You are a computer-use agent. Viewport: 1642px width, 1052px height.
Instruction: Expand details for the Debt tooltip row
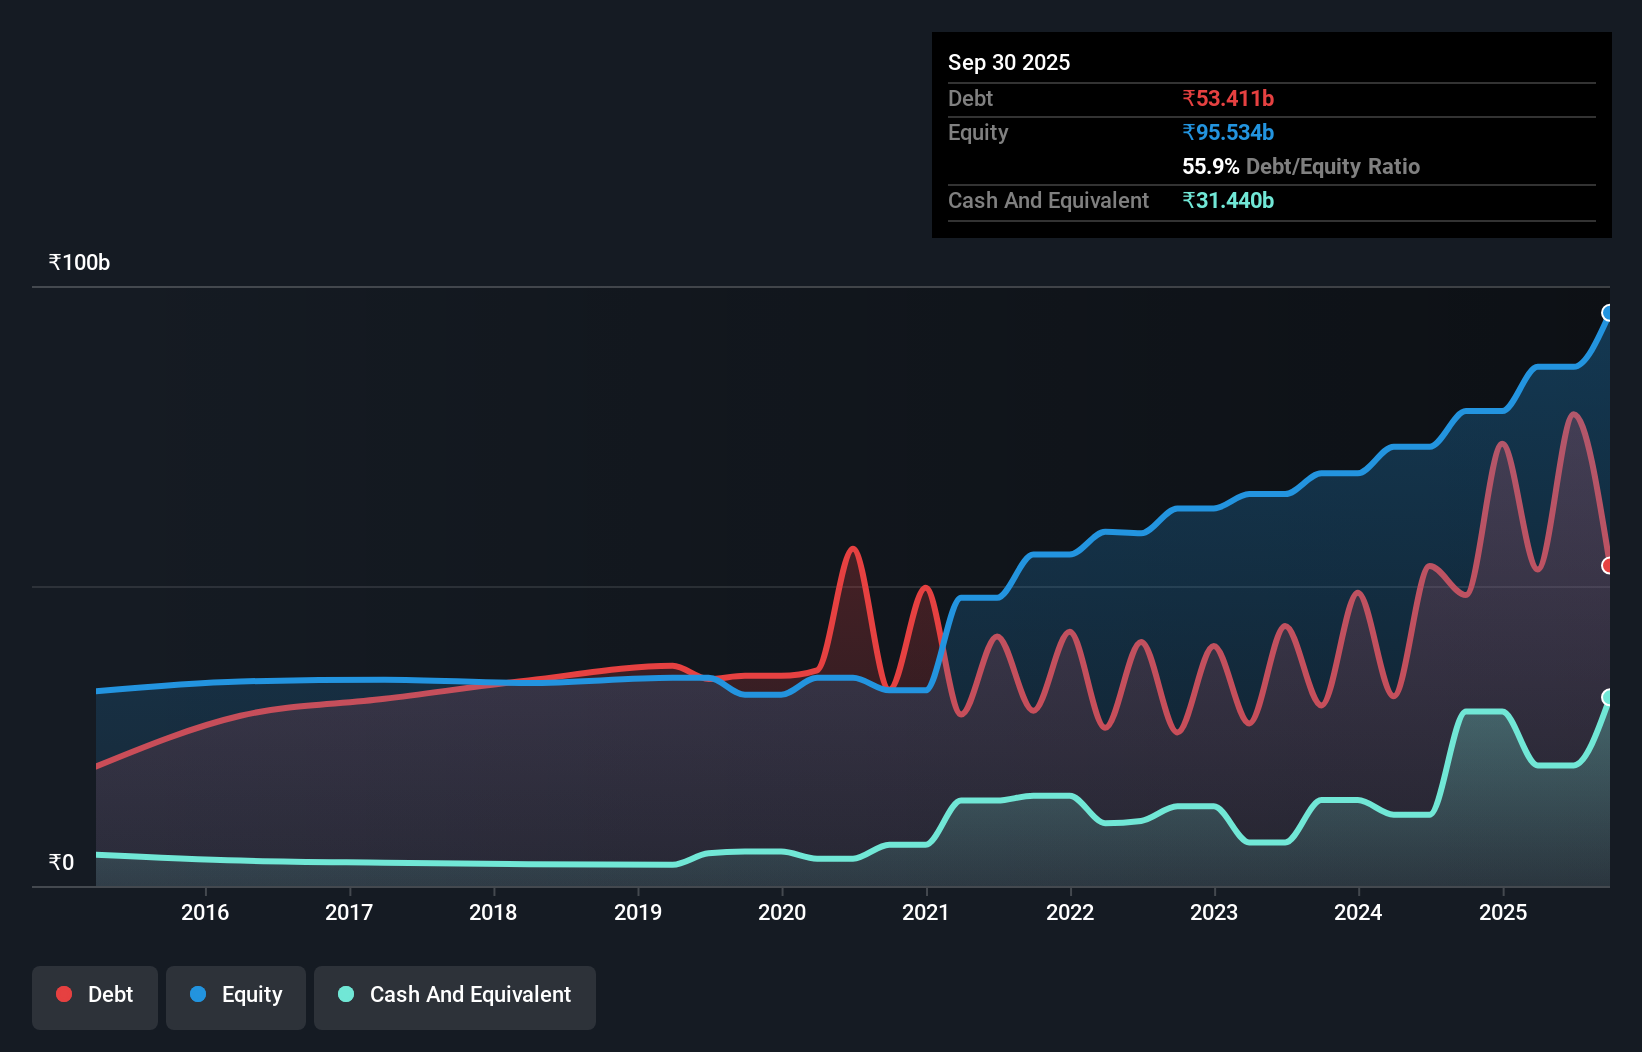969,99
